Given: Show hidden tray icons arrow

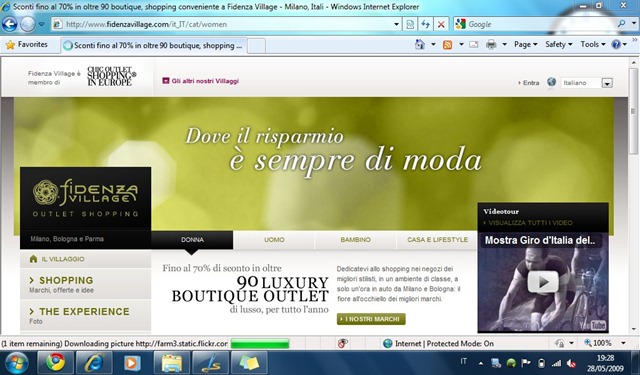Looking at the screenshot, I should point(481,363).
